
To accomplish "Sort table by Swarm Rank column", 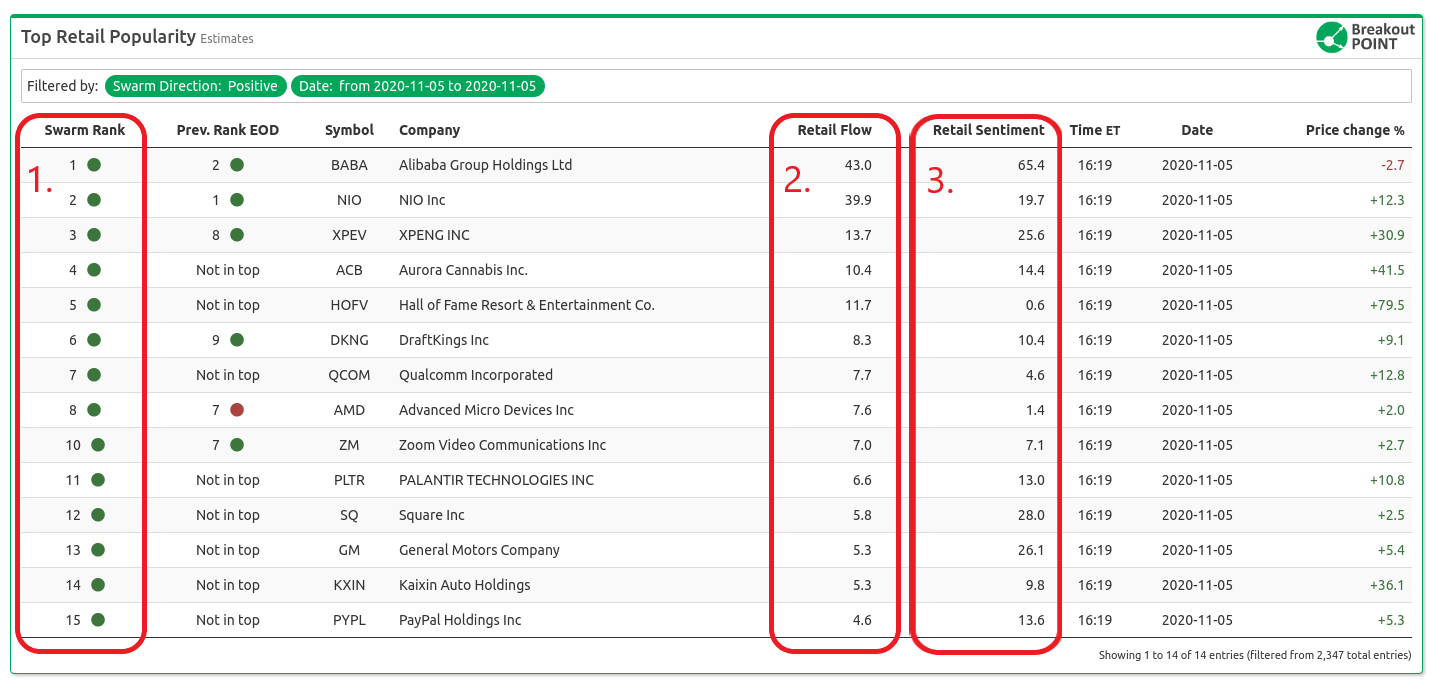I will [85, 130].
